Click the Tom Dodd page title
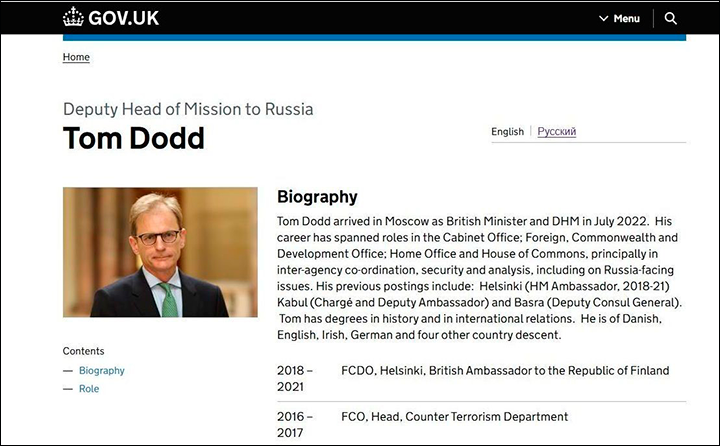The image size is (720, 446). [x=134, y=138]
